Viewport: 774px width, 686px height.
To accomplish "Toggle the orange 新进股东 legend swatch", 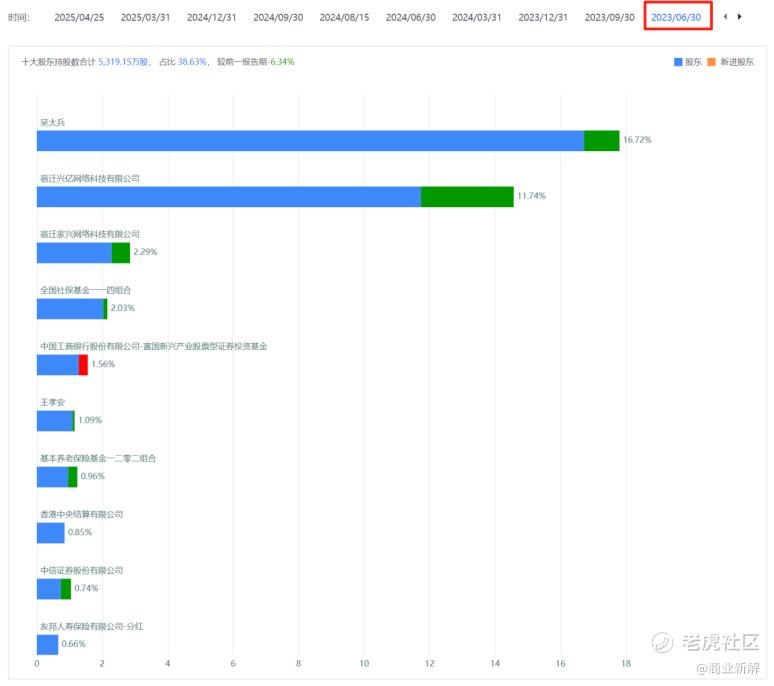I will click(x=711, y=62).
